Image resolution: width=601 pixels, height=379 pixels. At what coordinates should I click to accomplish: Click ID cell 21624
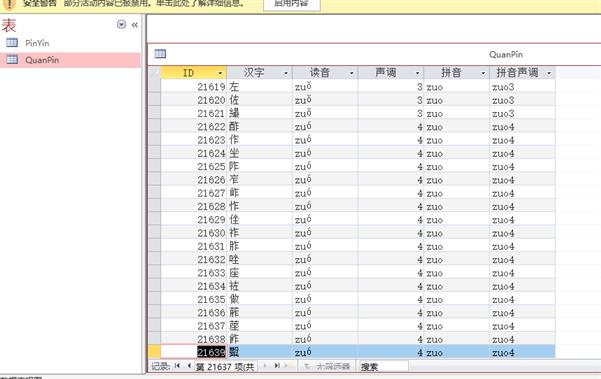coord(194,153)
